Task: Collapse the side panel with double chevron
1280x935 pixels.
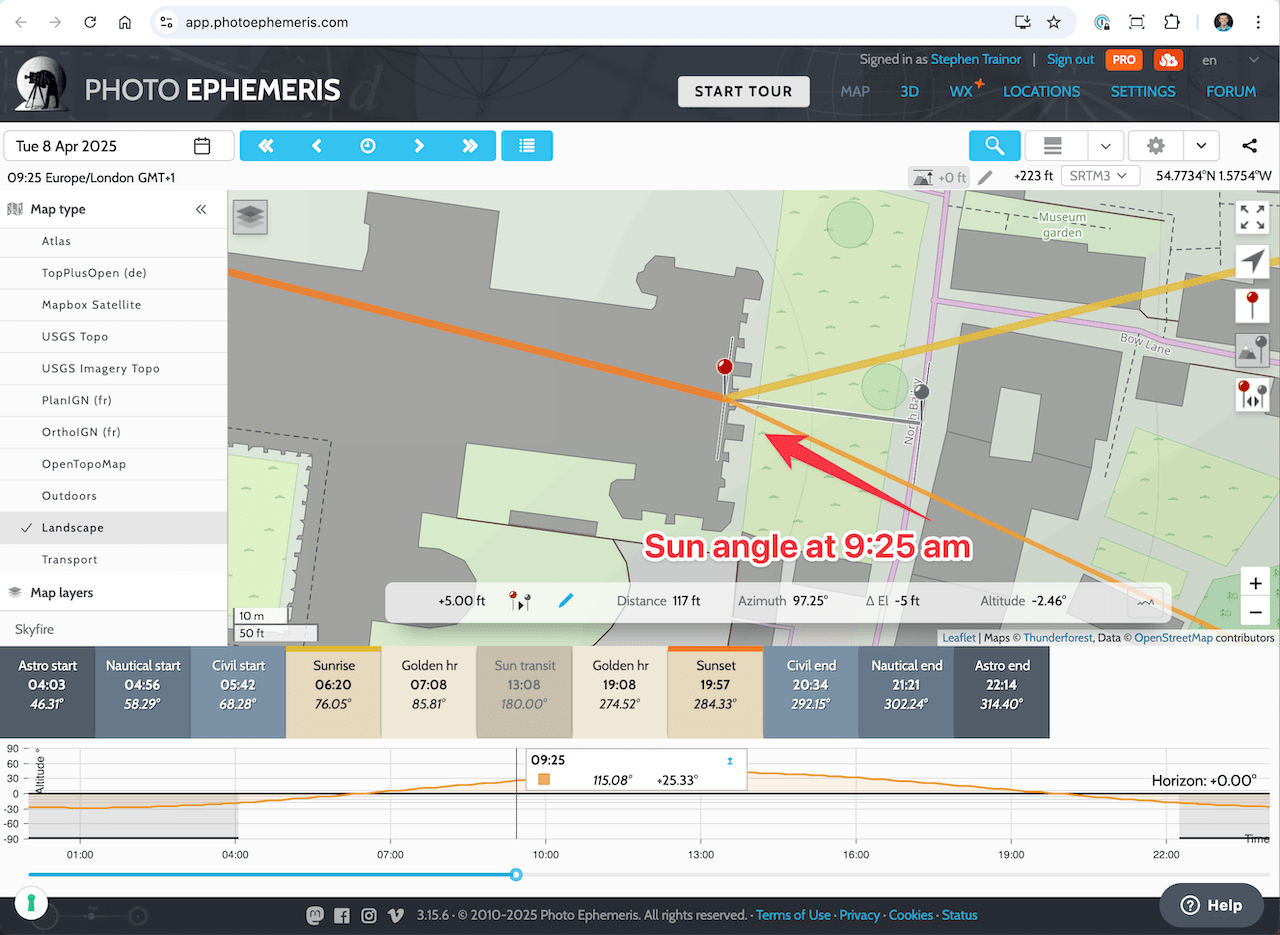Action: (201, 209)
